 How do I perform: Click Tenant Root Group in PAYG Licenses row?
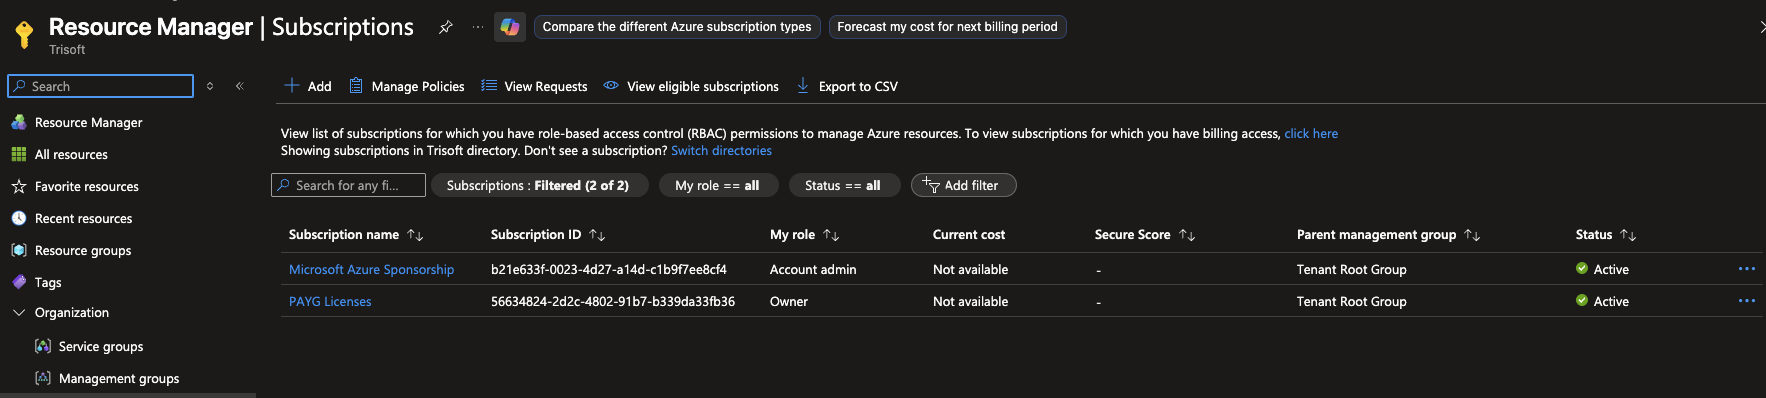coord(1352,301)
